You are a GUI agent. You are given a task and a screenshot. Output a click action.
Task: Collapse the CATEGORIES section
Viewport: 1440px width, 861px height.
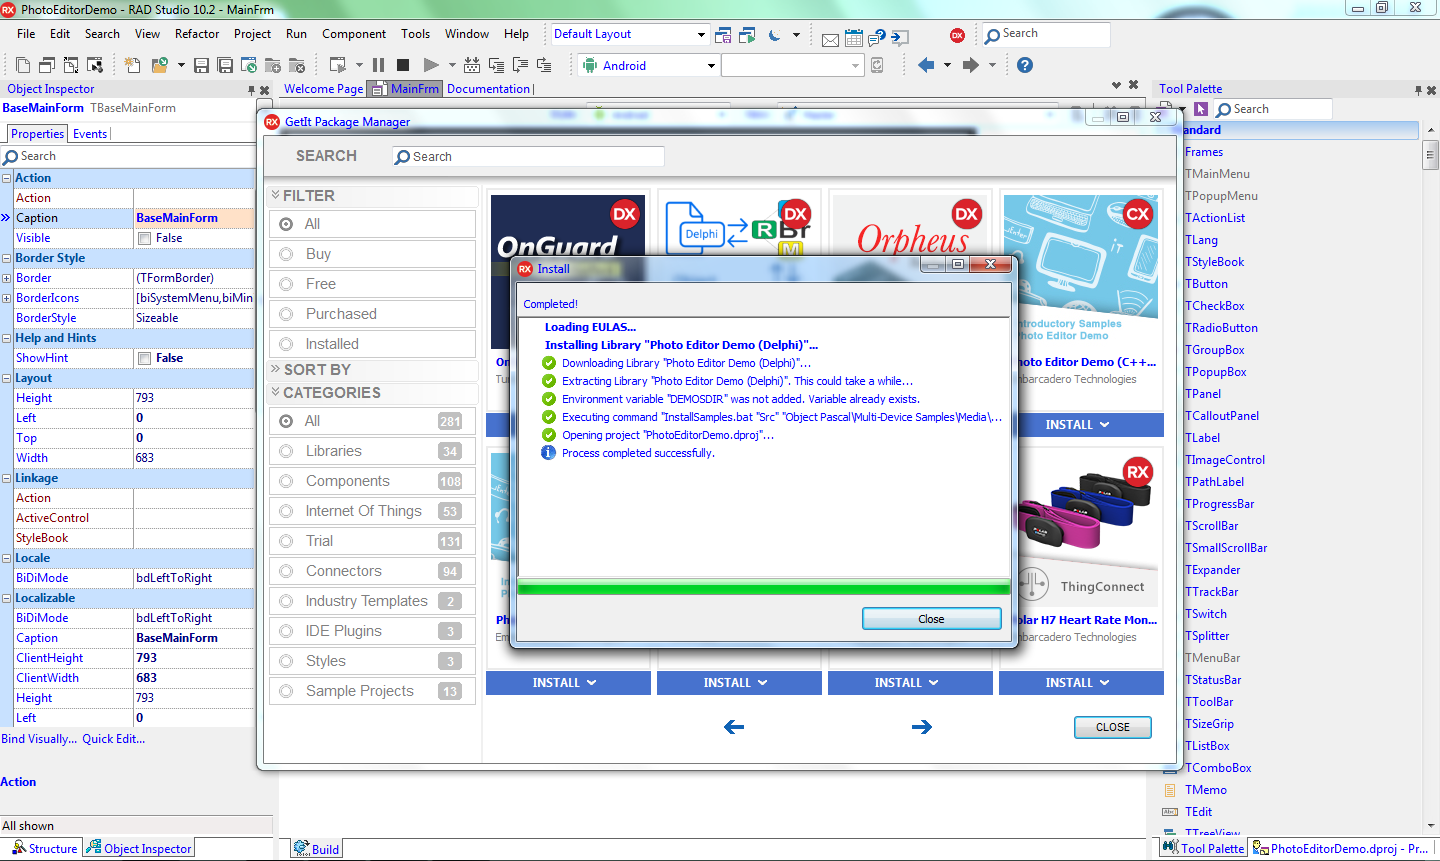276,392
